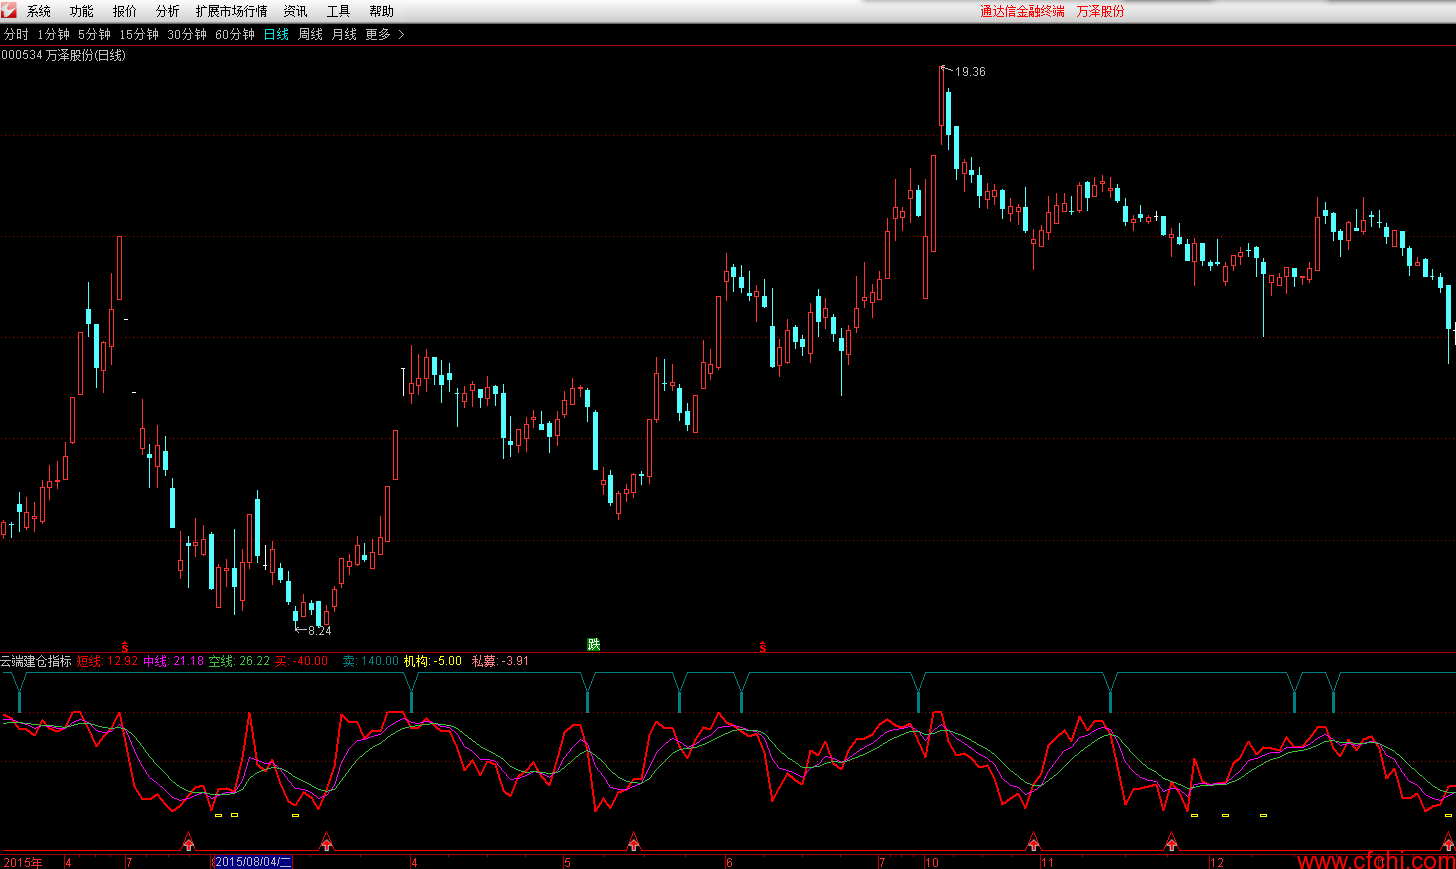The width and height of the screenshot is (1456, 869).
Task: Switch to the 分时 chart period
Action: coord(16,34)
